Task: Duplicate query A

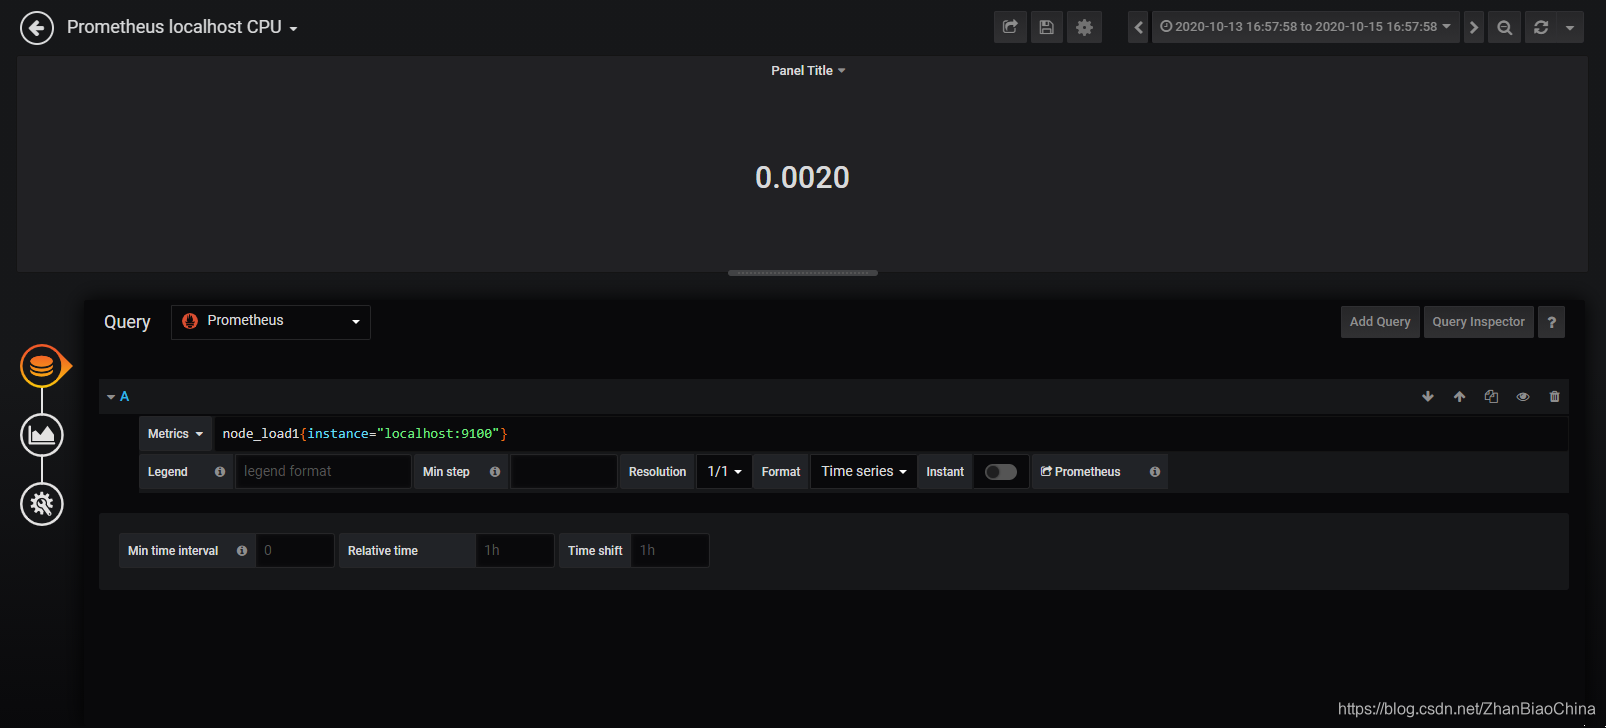Action: pos(1491,397)
